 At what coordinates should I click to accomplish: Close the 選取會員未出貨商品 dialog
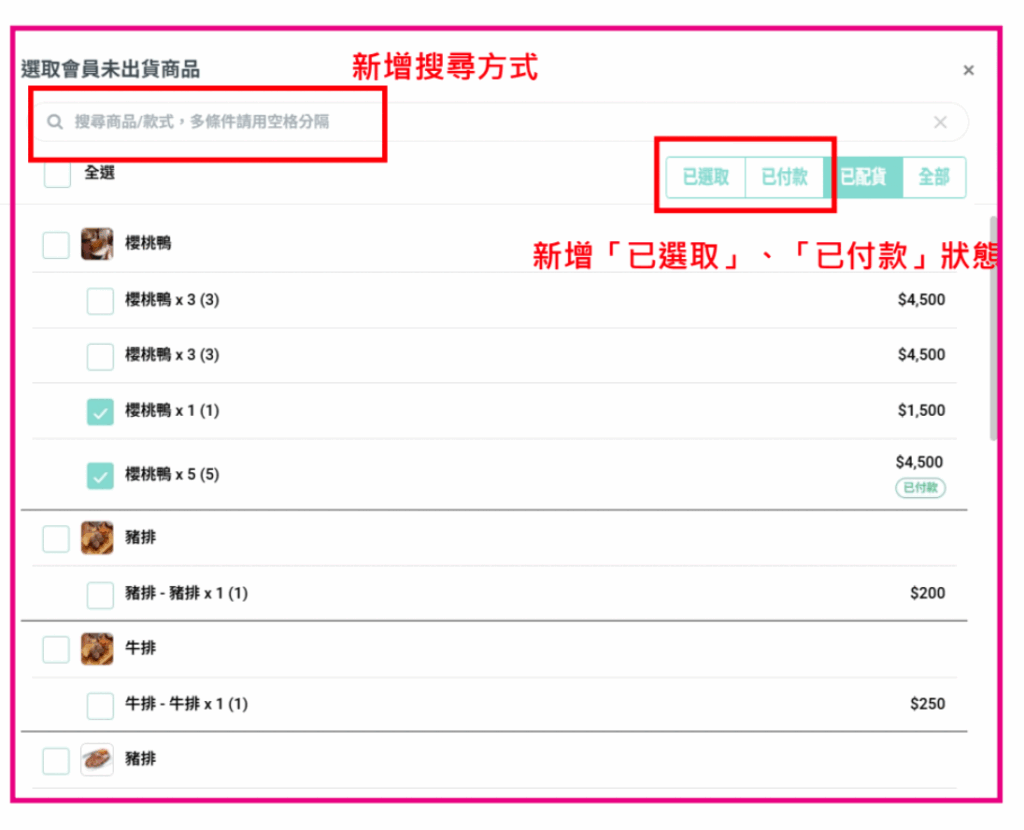tap(968, 70)
